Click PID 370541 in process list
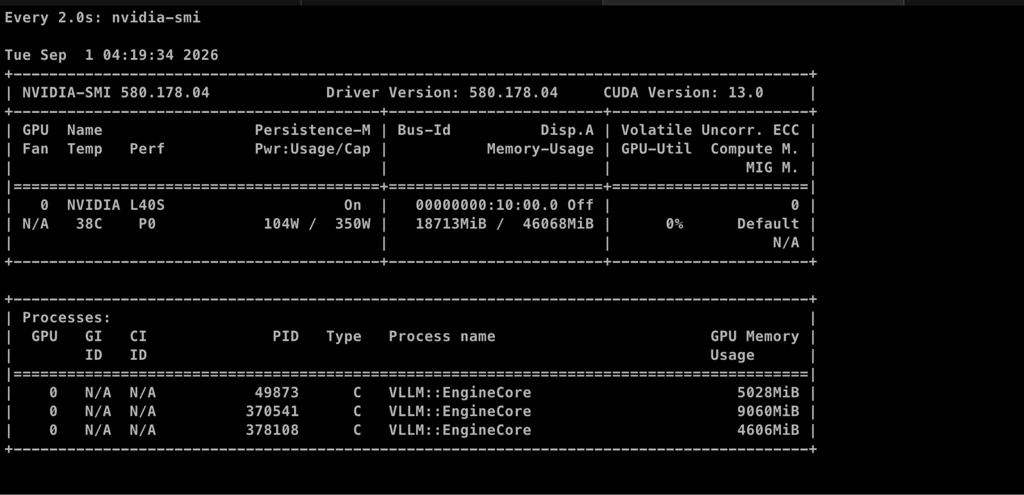The image size is (1024, 495). [272, 412]
